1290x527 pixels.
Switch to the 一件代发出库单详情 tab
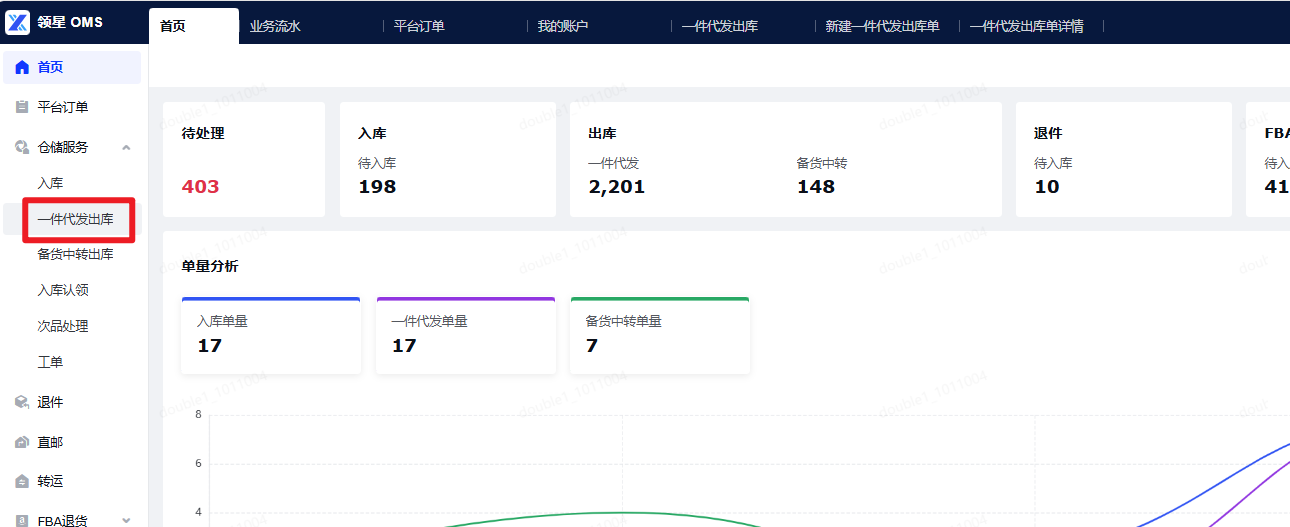[1026, 26]
